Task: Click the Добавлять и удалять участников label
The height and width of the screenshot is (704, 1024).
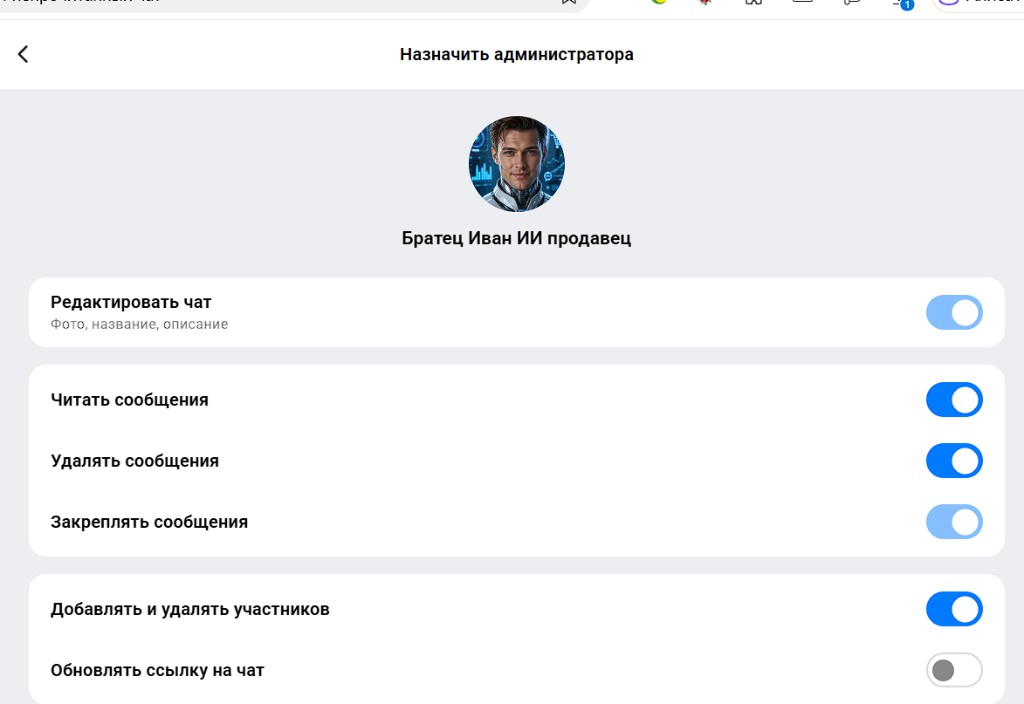Action: point(190,609)
